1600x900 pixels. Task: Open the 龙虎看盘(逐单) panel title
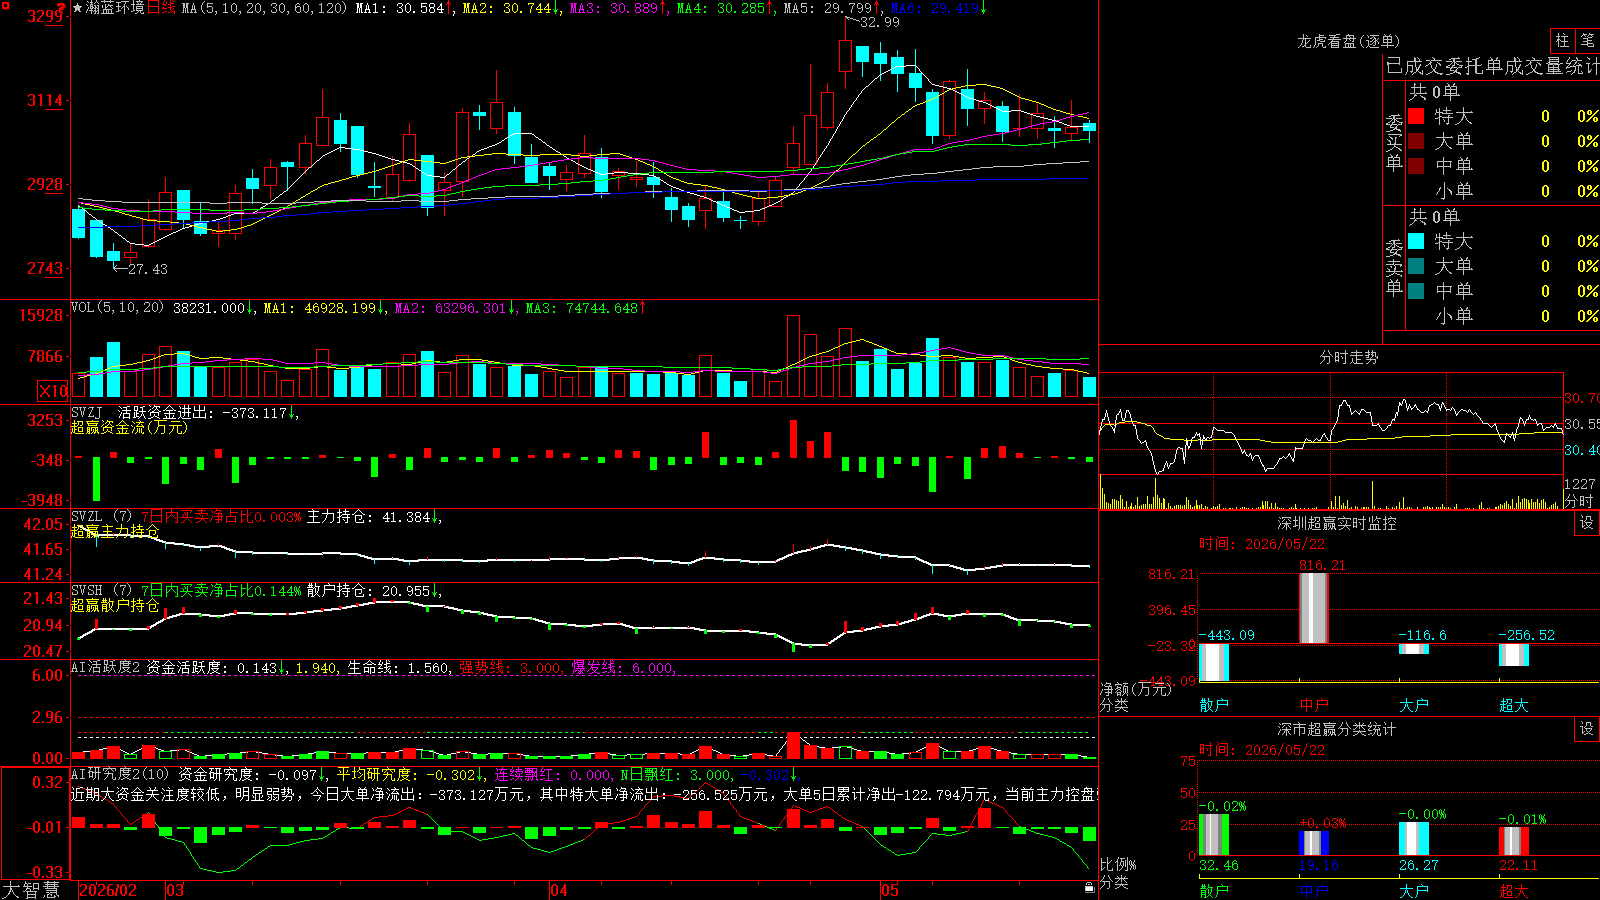(x=1348, y=41)
